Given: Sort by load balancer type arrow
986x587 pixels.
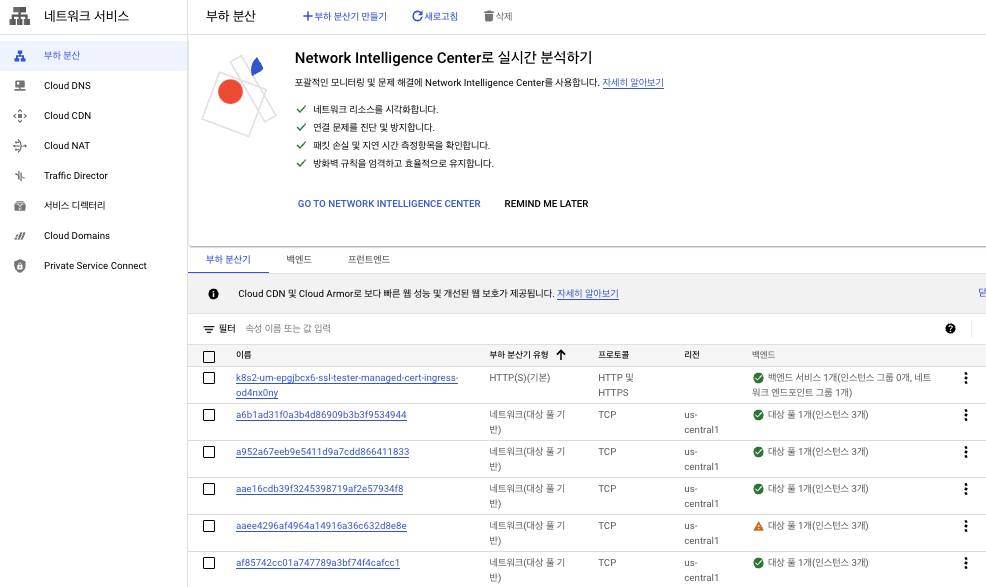Looking at the screenshot, I should [561, 355].
